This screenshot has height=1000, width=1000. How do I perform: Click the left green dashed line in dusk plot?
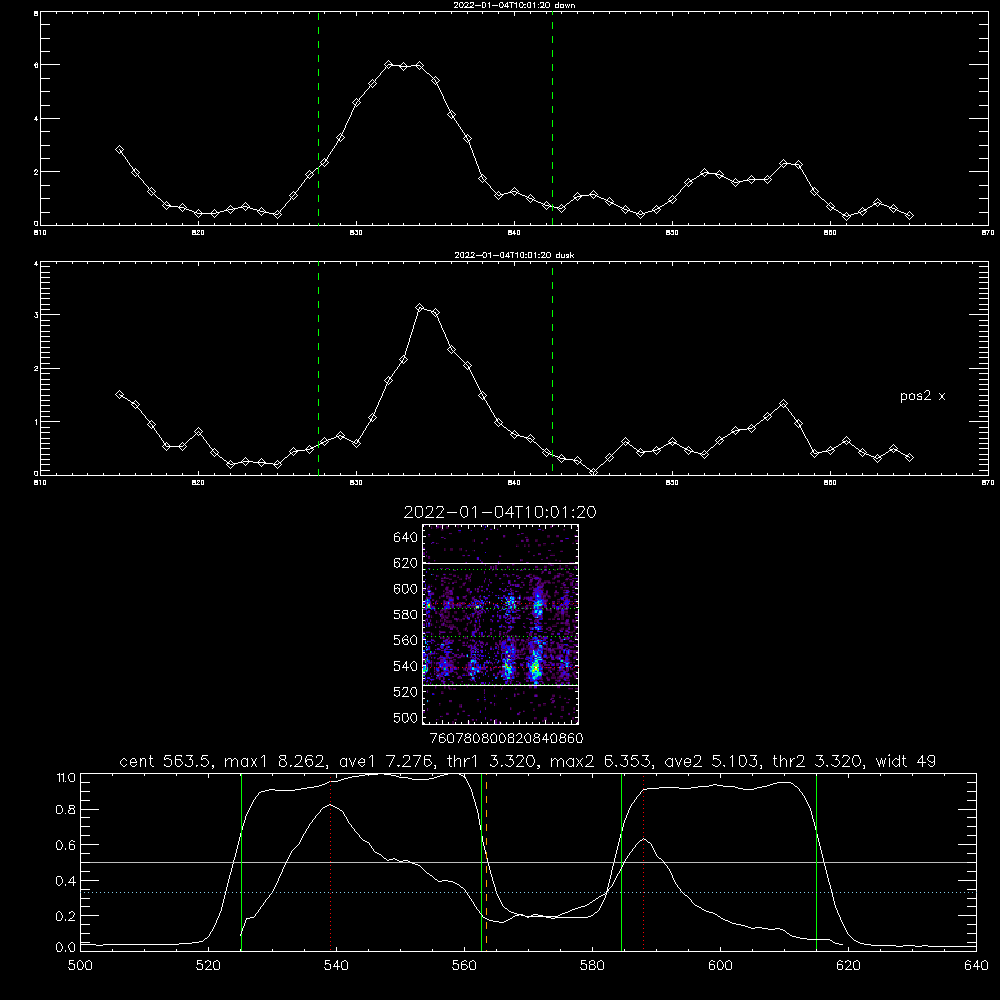click(318, 368)
